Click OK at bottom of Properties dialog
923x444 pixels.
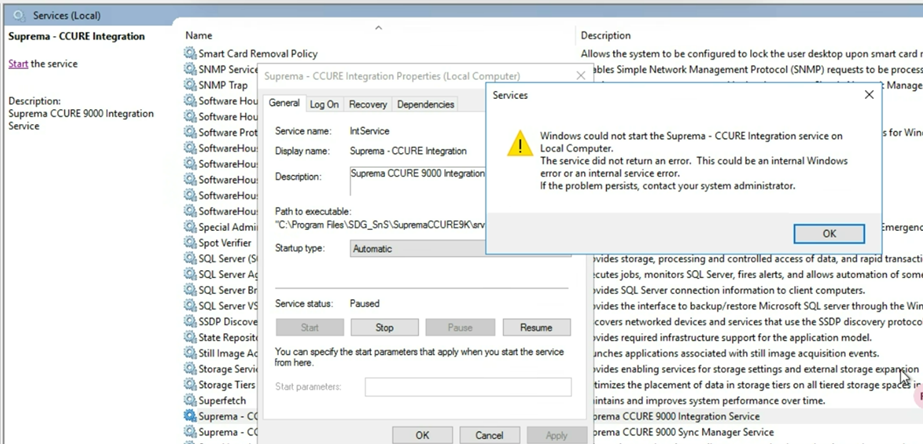(422, 435)
